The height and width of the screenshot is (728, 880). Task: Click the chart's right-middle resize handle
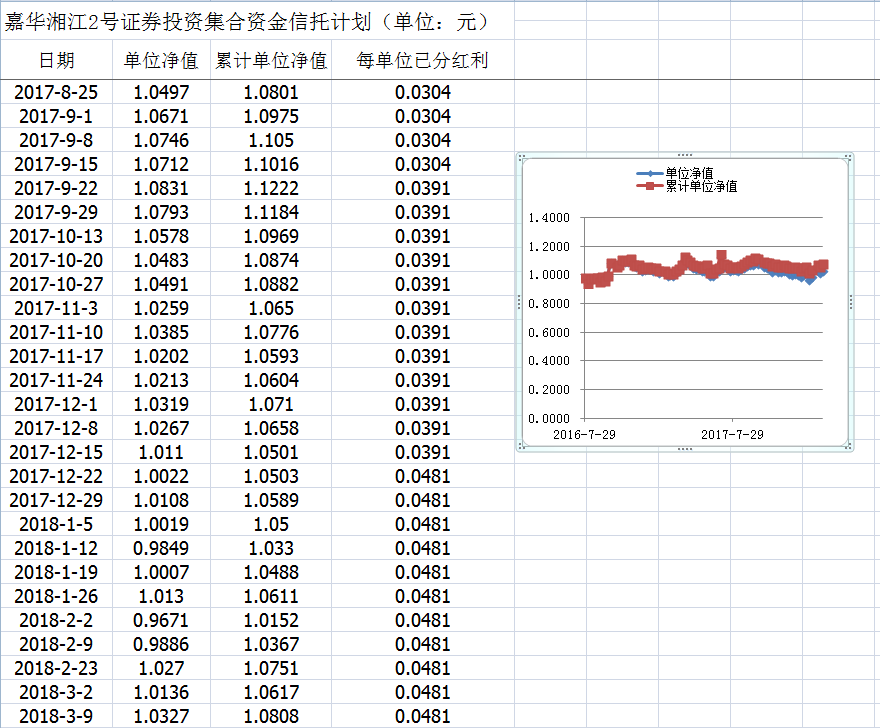click(x=850, y=302)
